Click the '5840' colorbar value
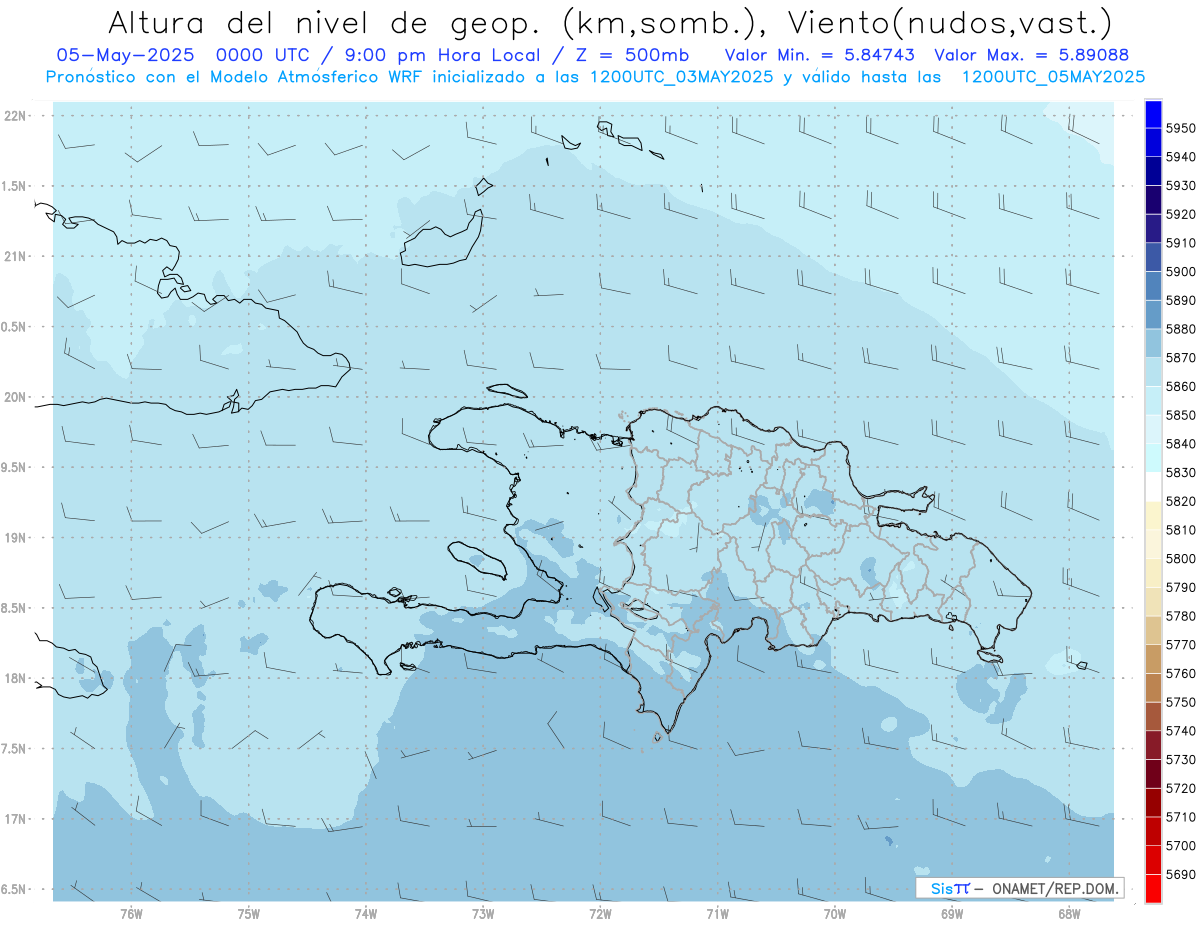 coord(1181,443)
